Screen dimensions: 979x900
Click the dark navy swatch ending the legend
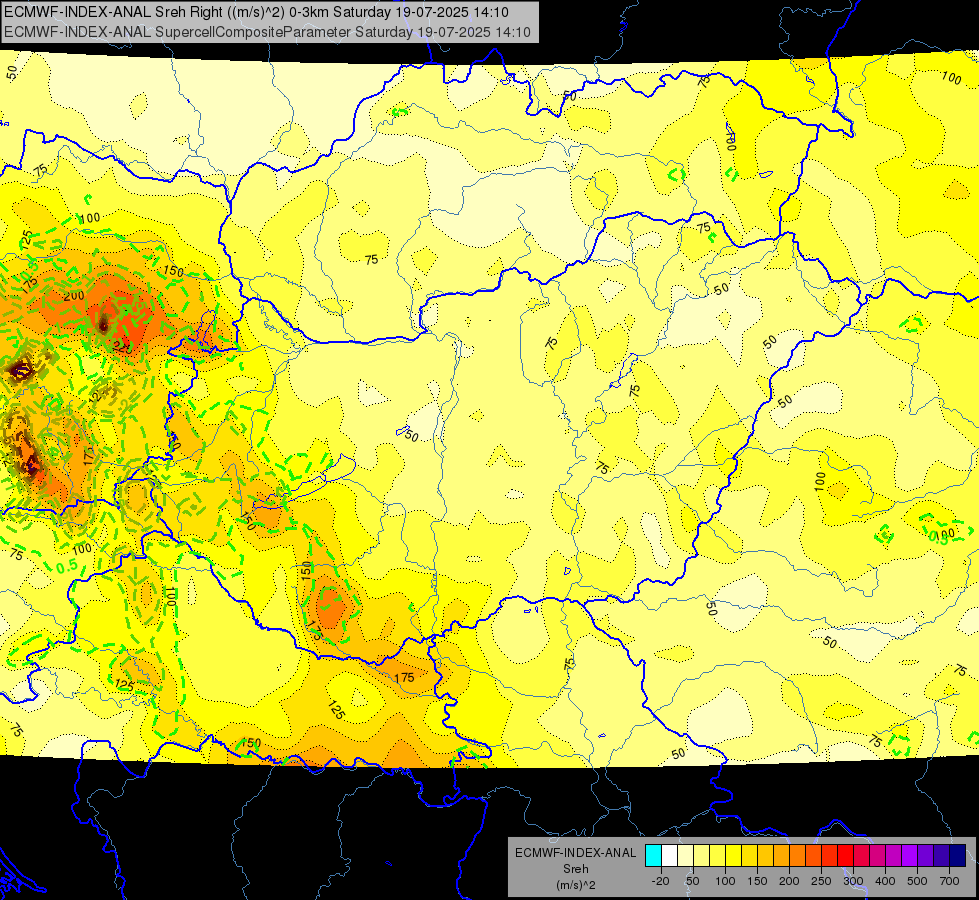coord(958,856)
